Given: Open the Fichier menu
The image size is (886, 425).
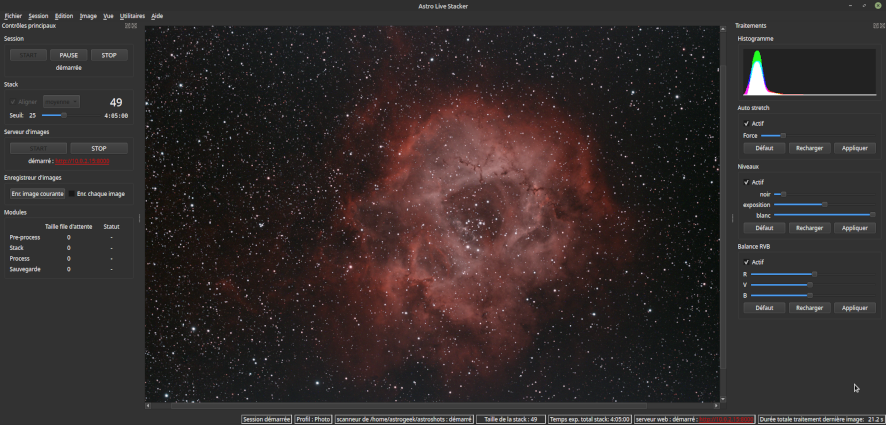Looking at the screenshot, I should (x=13, y=16).
